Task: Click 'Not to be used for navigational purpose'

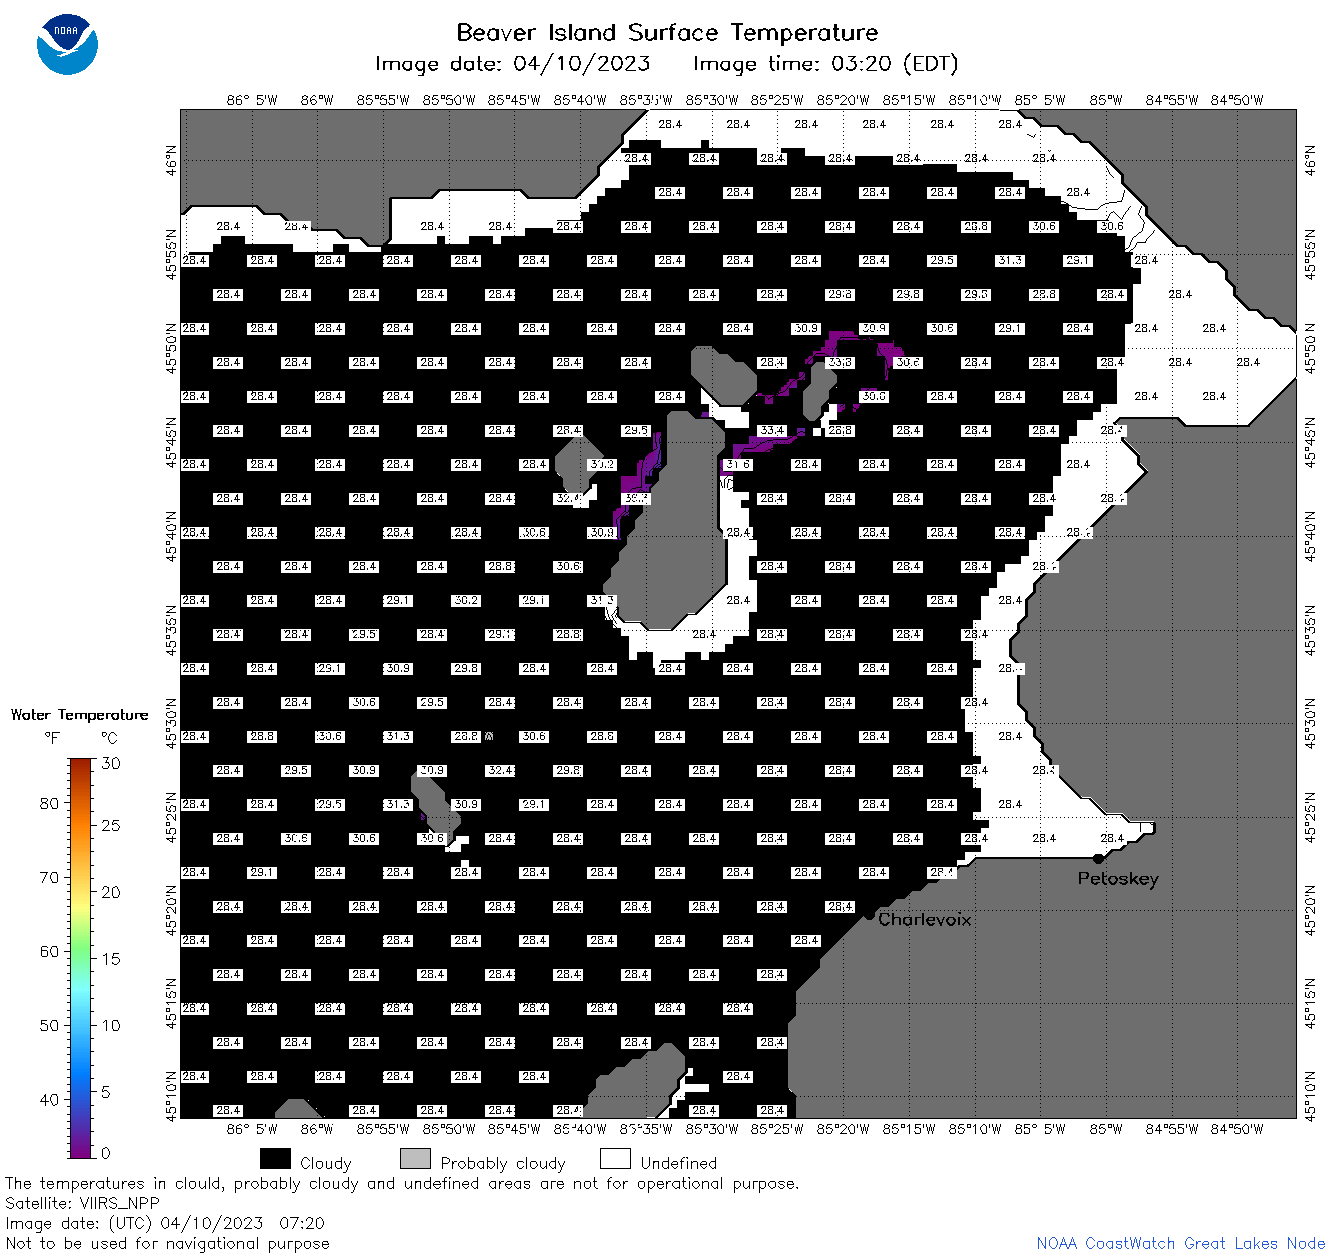Action: [167, 1243]
